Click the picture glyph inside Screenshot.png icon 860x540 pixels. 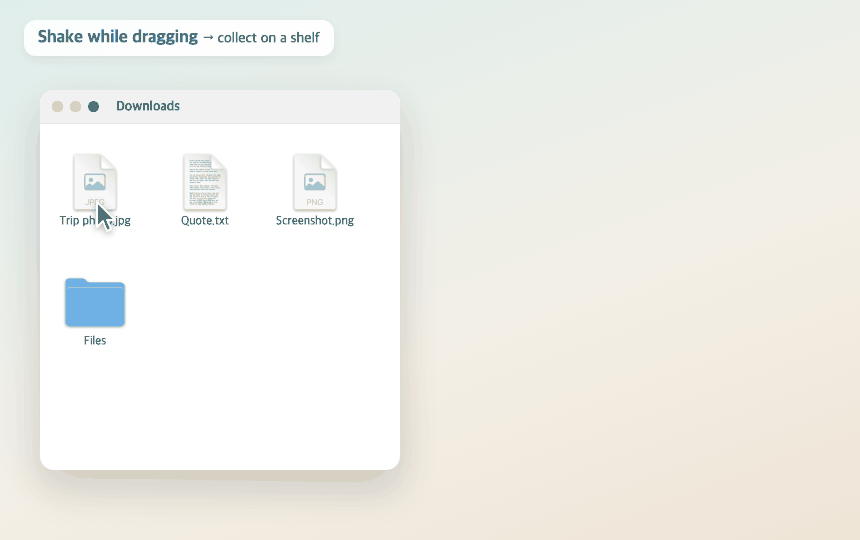tap(315, 182)
